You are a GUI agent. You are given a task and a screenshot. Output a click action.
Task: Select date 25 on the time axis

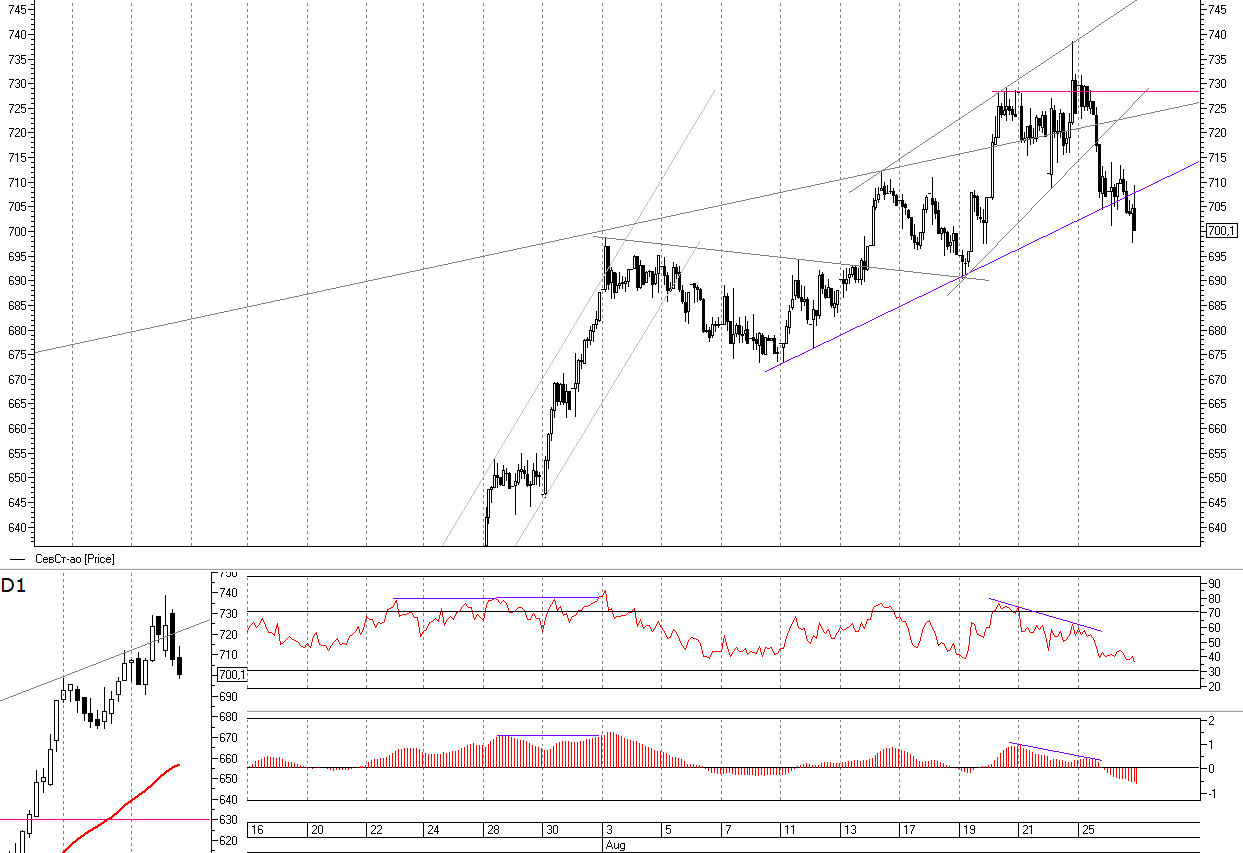(1087, 830)
